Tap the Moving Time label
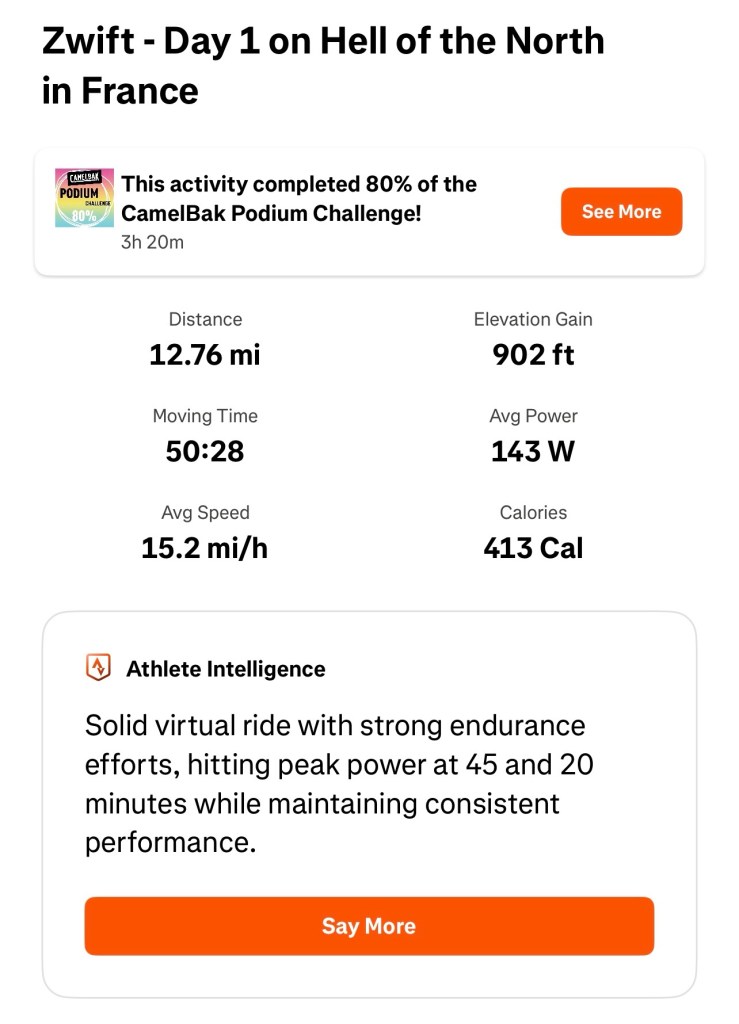The height and width of the screenshot is (1024, 739). point(205,416)
